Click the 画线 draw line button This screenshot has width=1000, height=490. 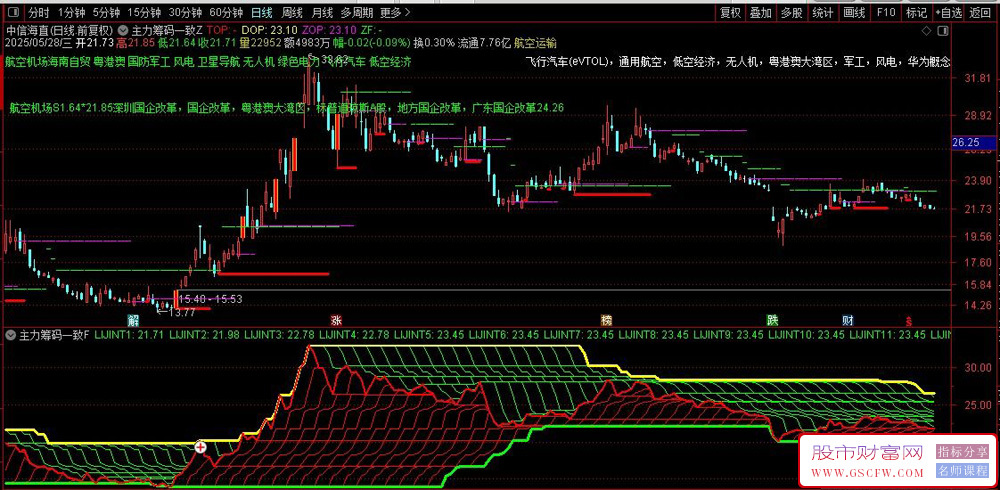(x=854, y=12)
